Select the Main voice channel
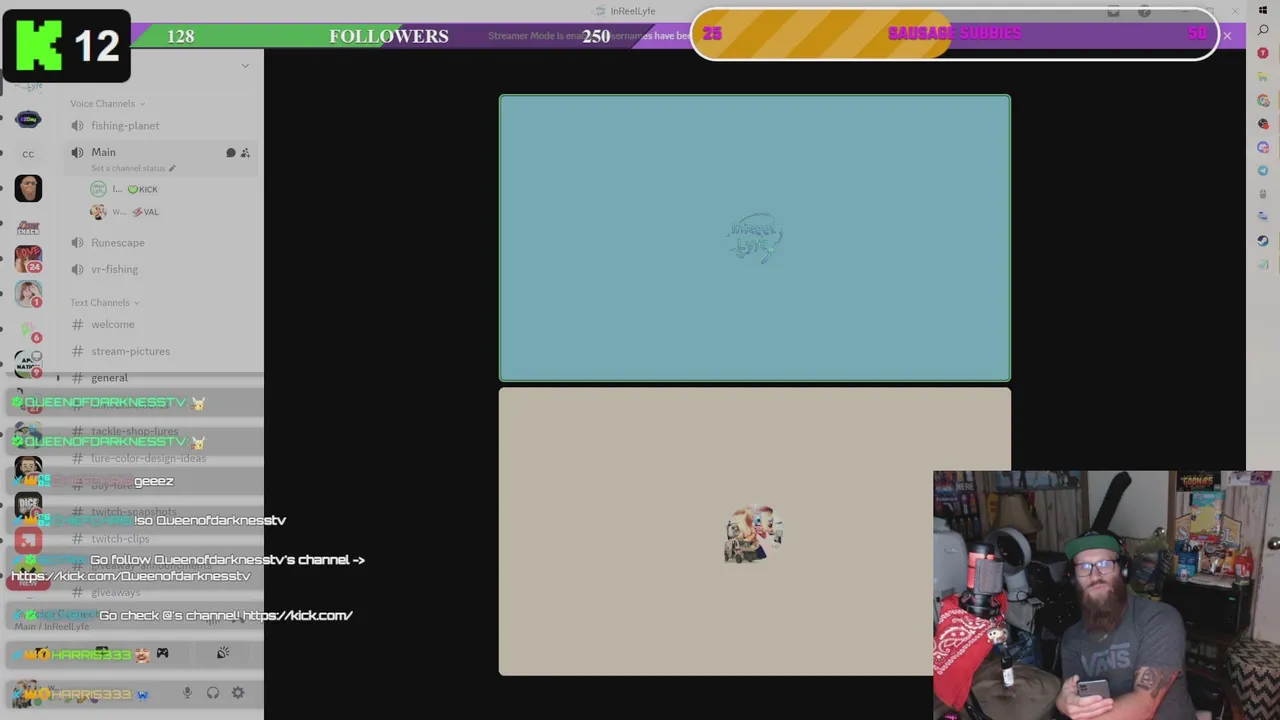The image size is (1280, 720). click(103, 152)
